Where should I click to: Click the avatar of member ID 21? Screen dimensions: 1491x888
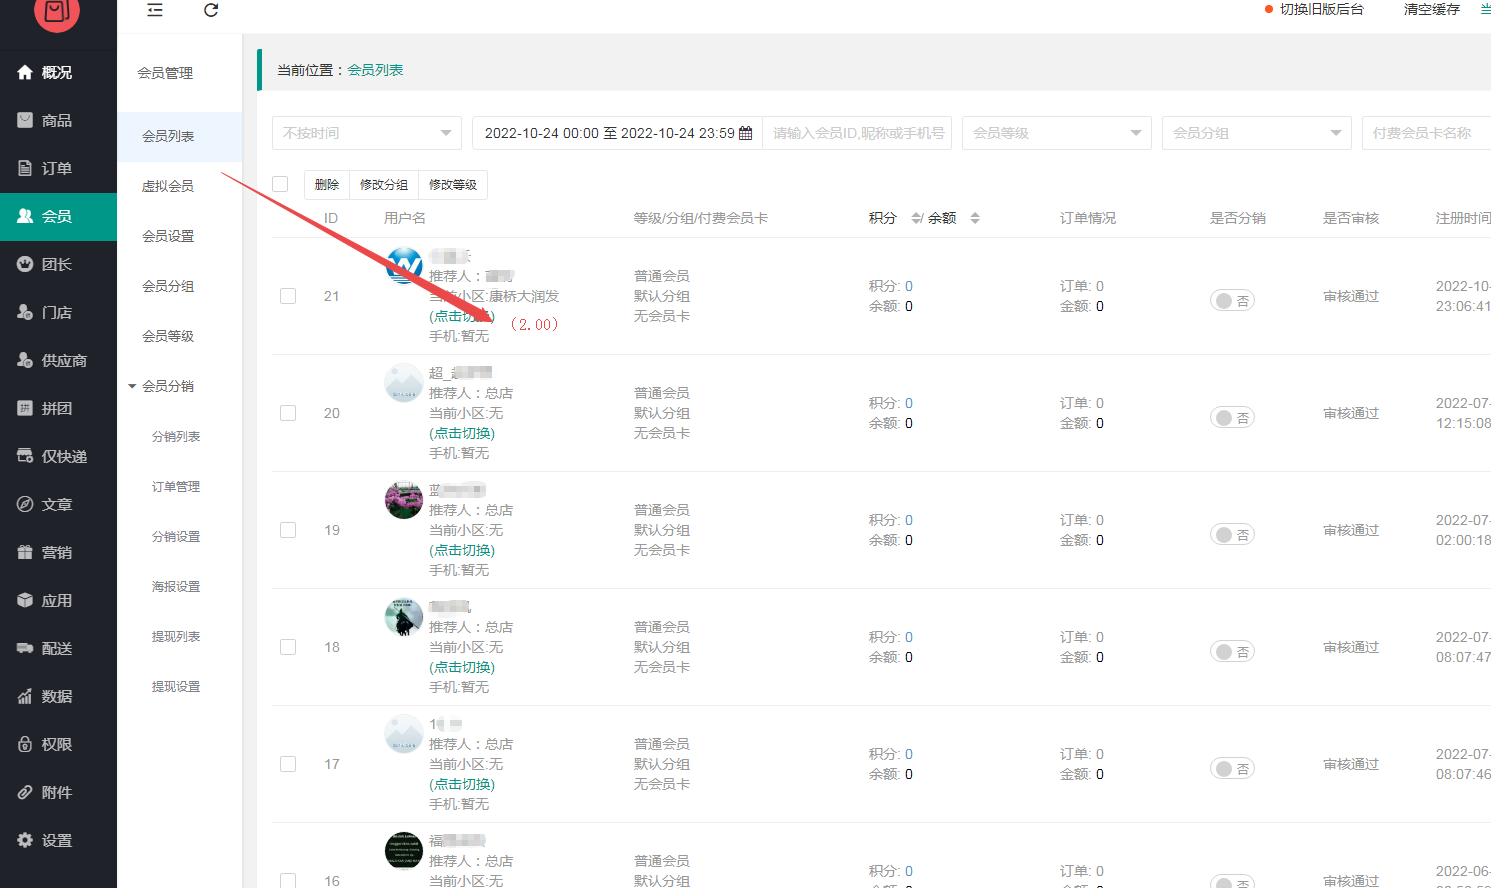[x=404, y=266]
